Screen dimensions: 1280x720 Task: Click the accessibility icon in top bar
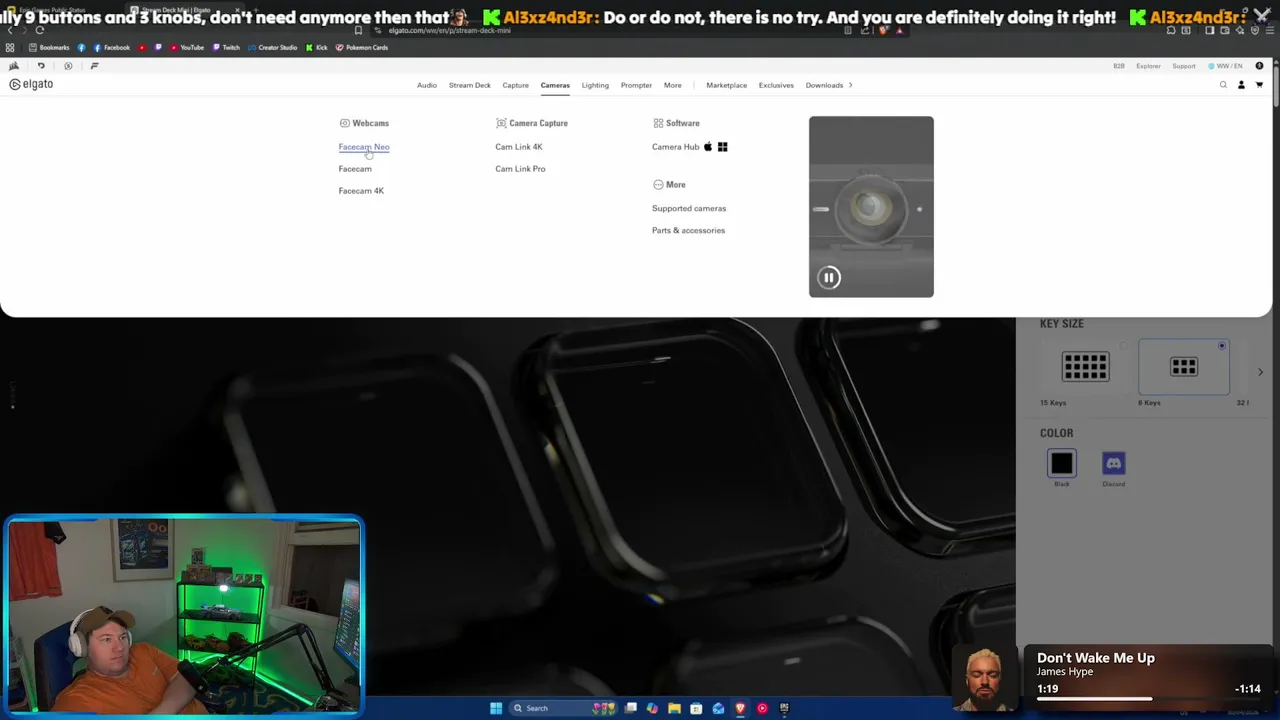[x=1259, y=66]
